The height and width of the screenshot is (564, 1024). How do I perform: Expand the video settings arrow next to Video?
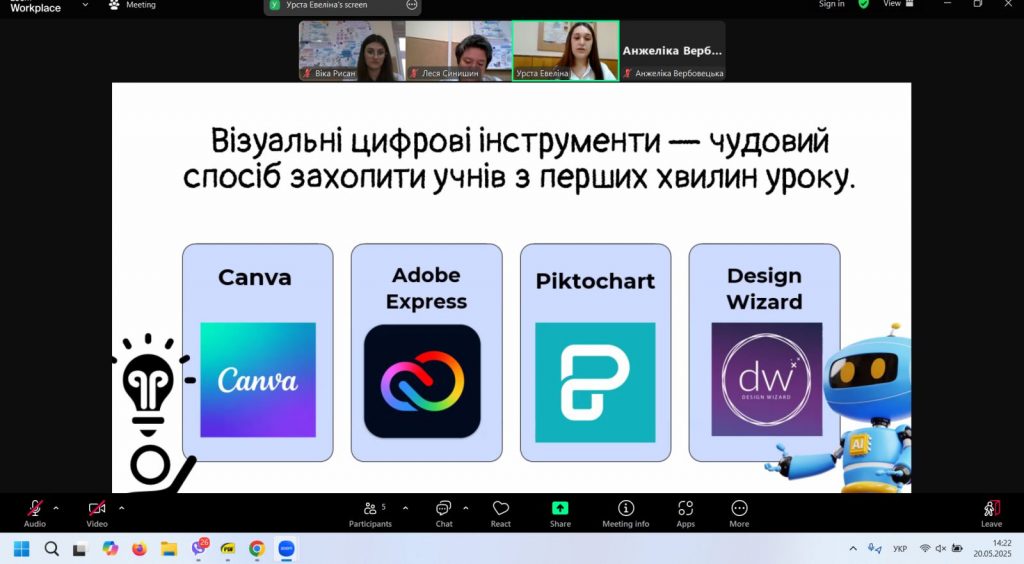coord(121,508)
